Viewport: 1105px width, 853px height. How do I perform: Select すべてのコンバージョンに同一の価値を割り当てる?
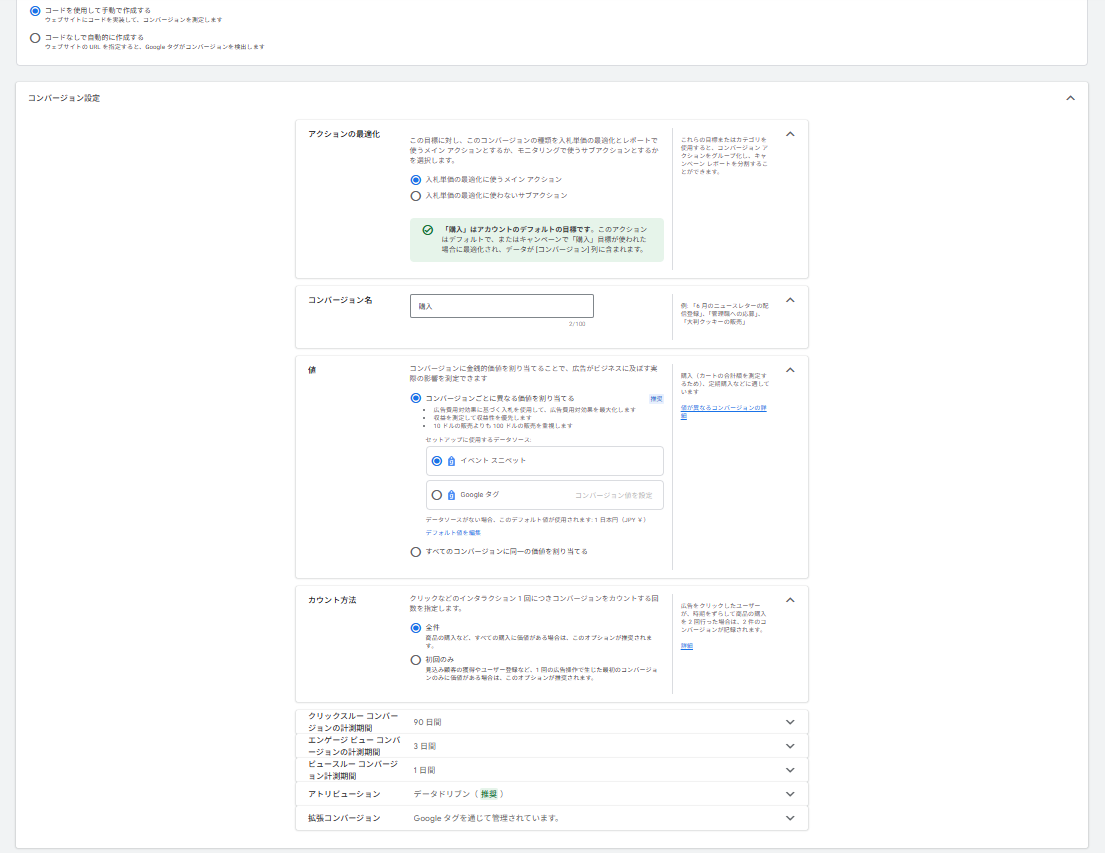pos(416,552)
